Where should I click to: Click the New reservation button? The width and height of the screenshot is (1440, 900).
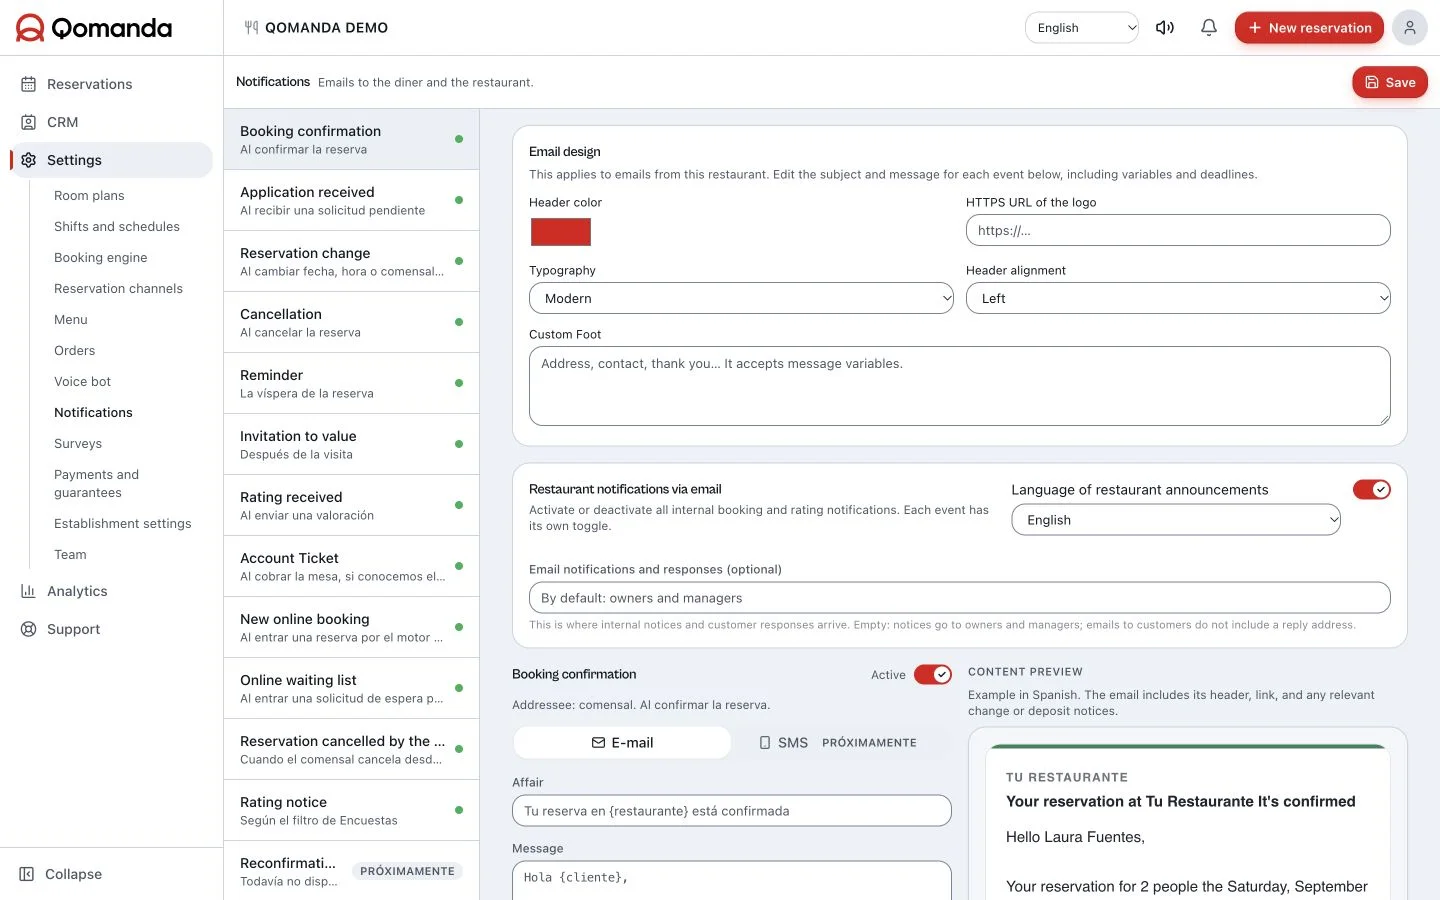click(1309, 28)
